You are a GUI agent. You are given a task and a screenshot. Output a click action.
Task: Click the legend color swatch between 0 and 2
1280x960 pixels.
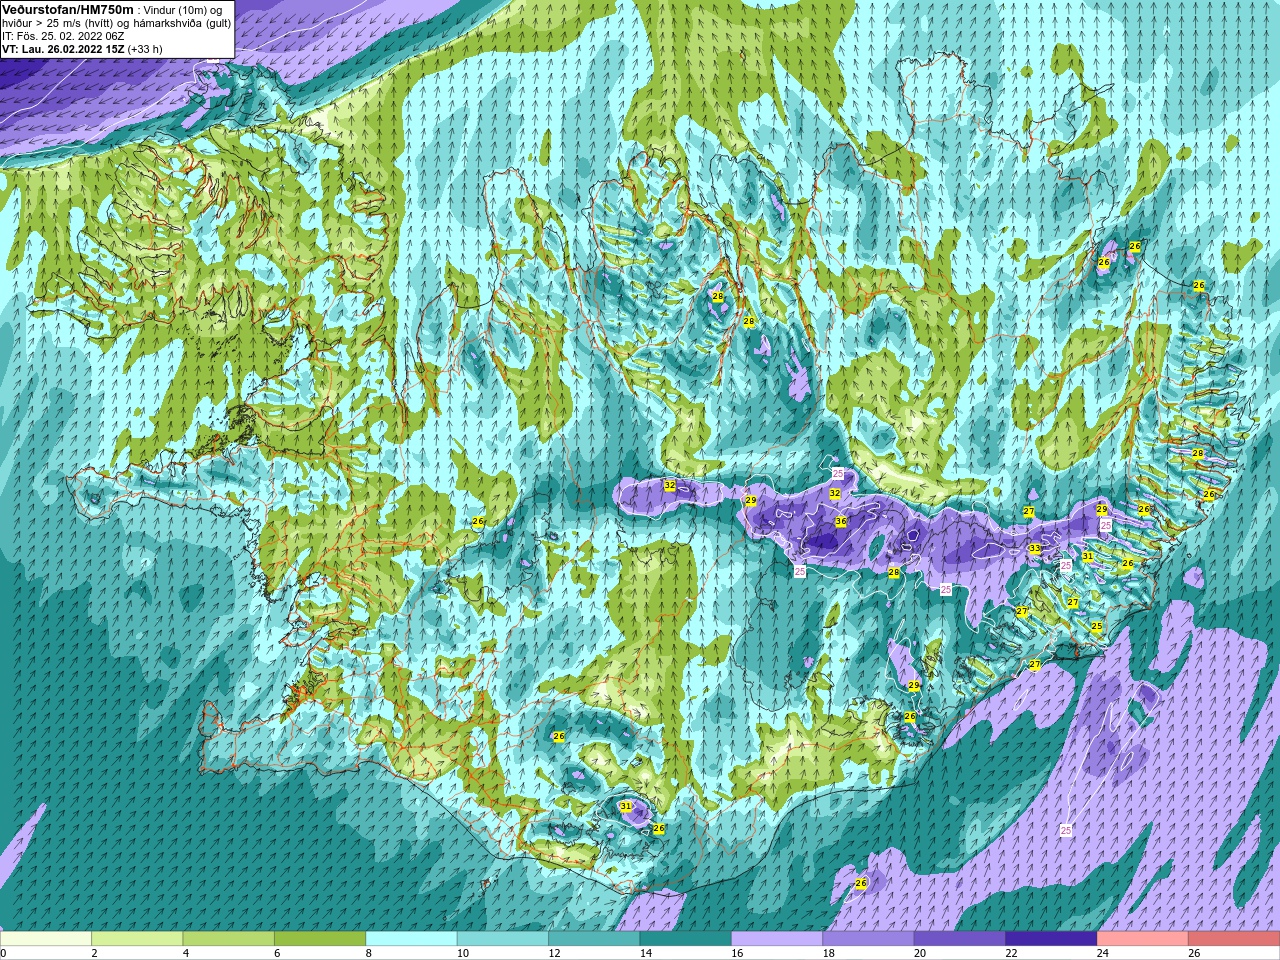coord(46,939)
